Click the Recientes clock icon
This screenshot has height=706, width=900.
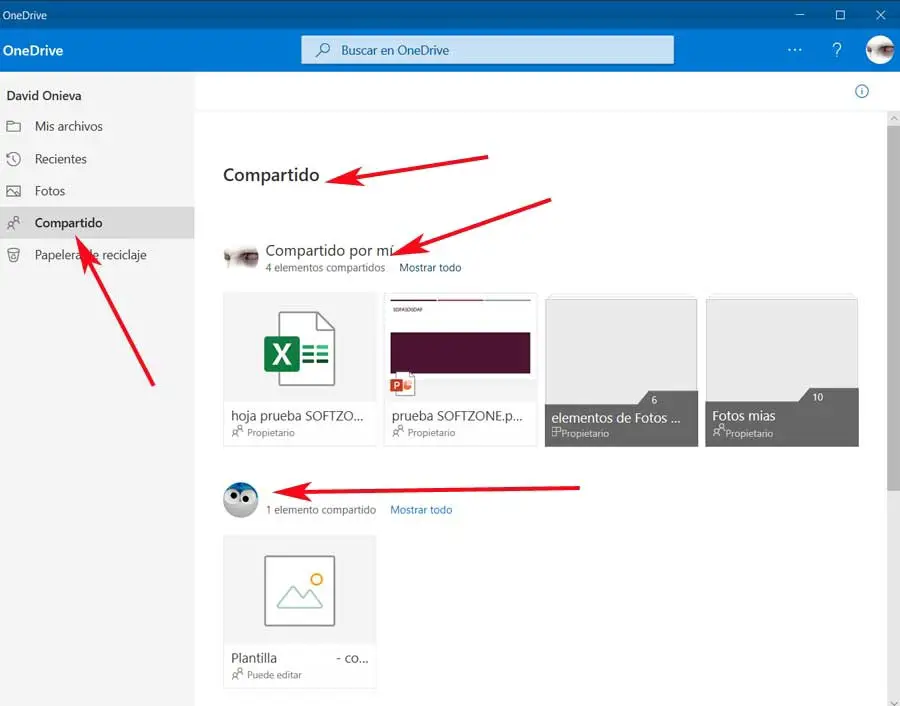[x=14, y=159]
